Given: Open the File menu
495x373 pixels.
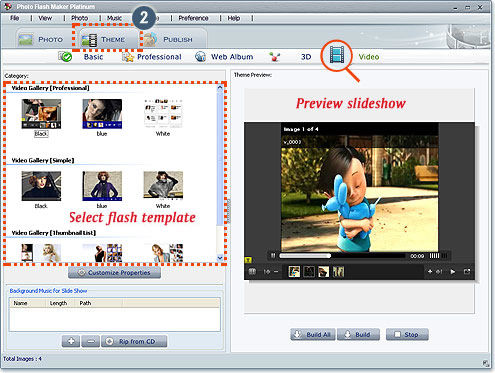Looking at the screenshot, I should point(14,18).
